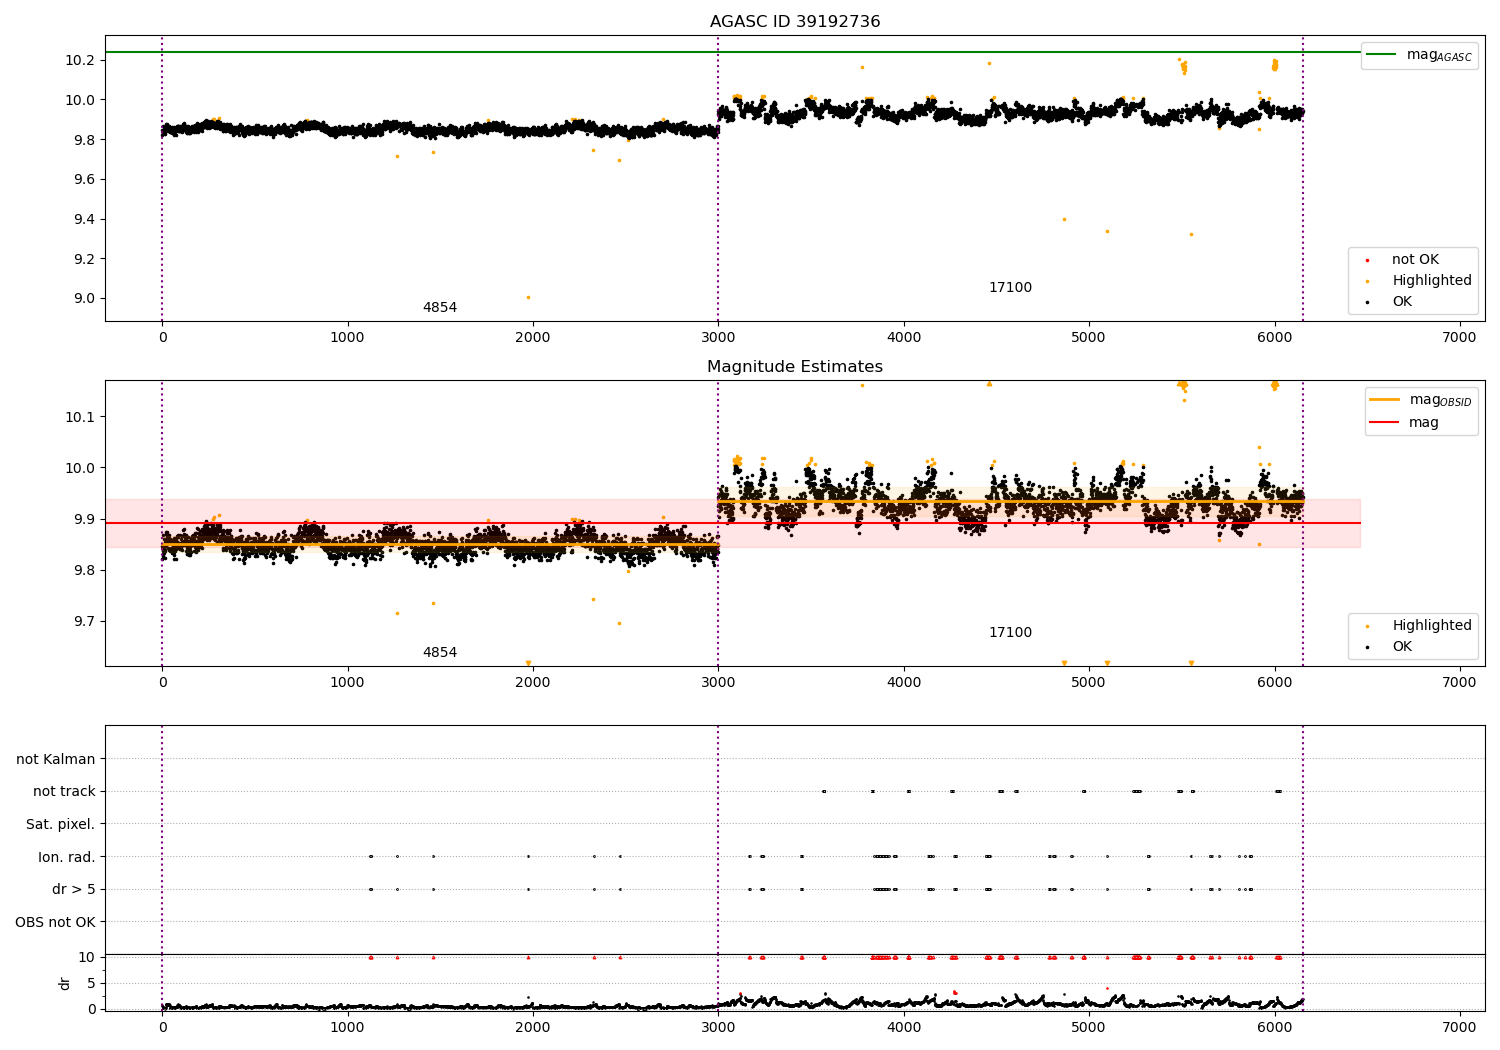Image resolution: width=1500 pixels, height=1050 pixels.
Task: Click the 'dr > 5' row label
Action: (x=74, y=890)
